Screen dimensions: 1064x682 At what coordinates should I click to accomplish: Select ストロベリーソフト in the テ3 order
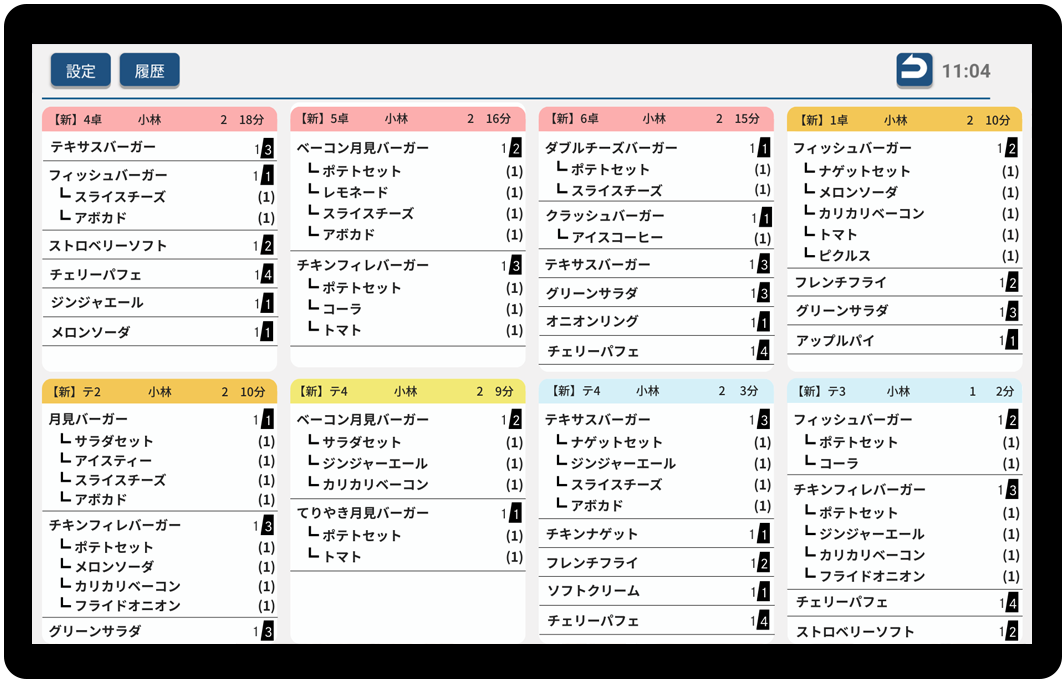tap(905, 632)
